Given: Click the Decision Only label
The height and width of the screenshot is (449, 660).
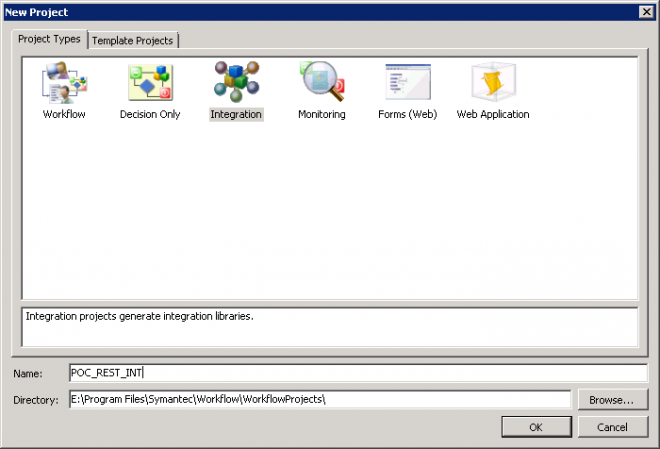Looking at the screenshot, I should 150,114.
